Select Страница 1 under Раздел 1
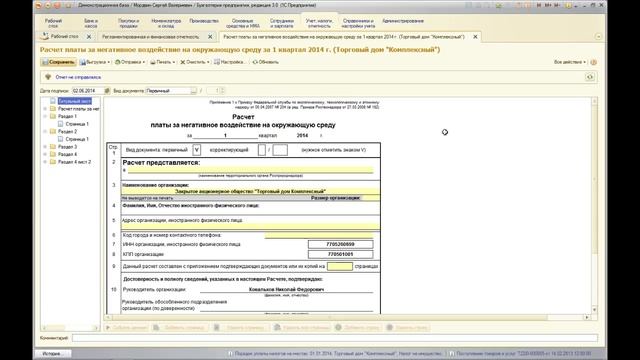 (x=77, y=124)
